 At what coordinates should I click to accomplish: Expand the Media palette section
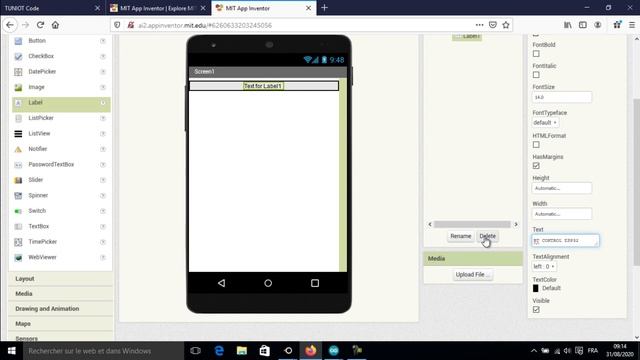point(60,294)
